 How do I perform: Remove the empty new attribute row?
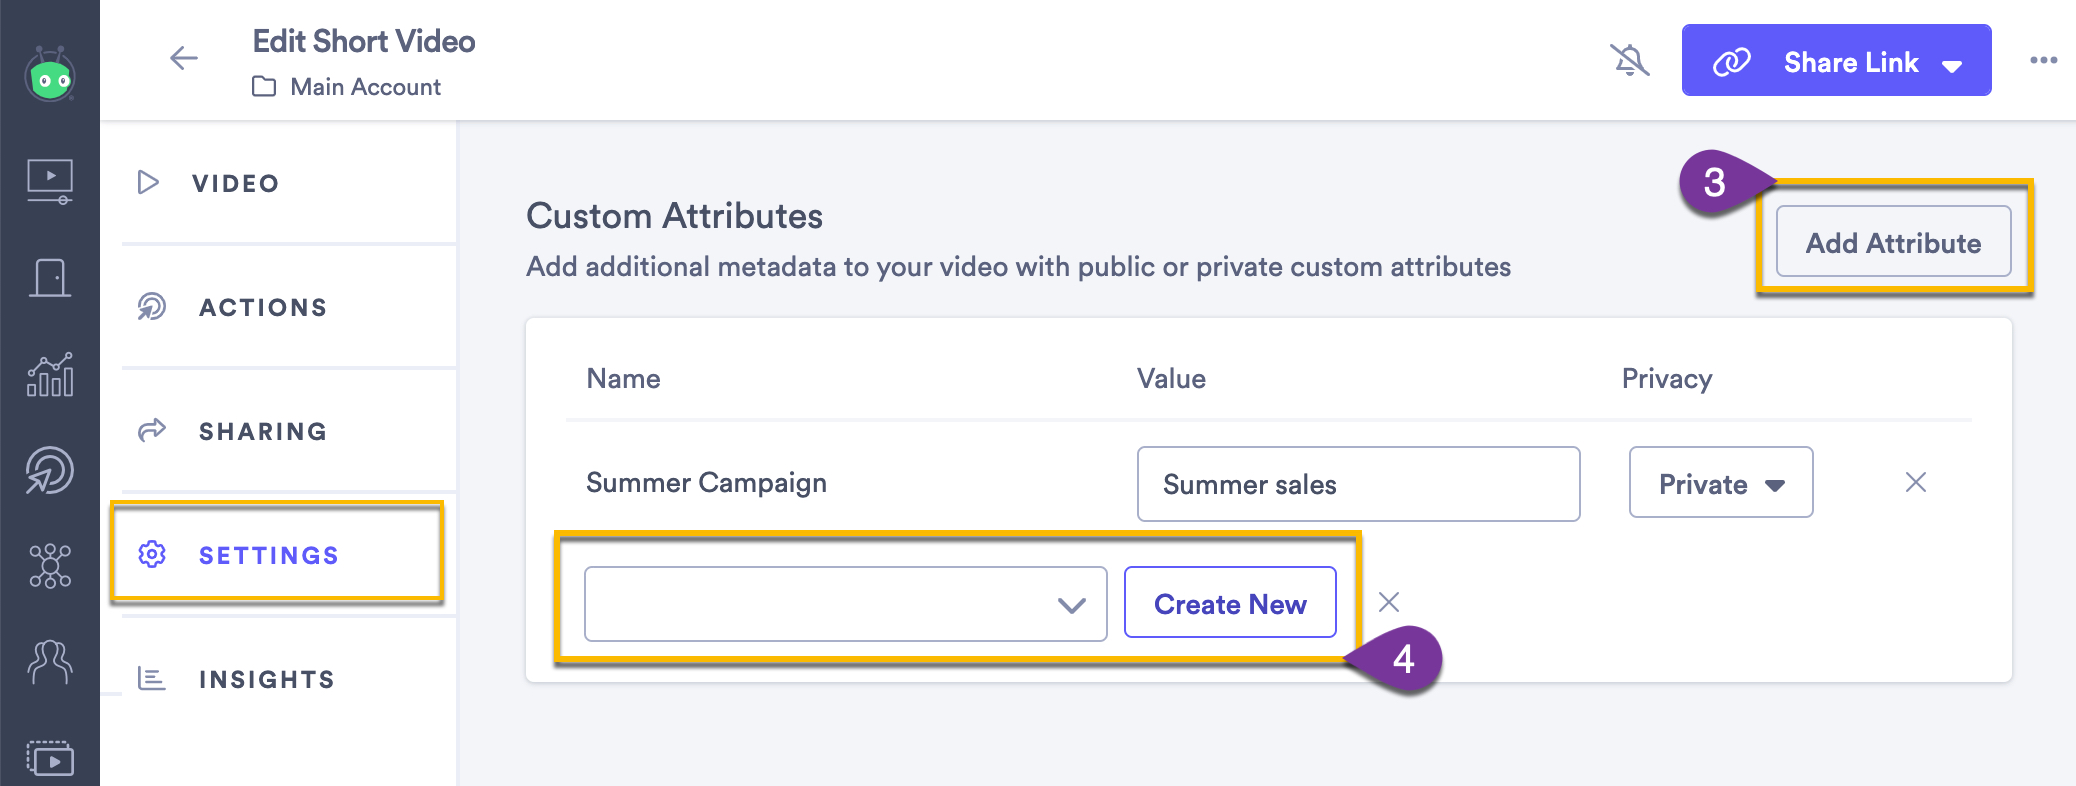pyautogui.click(x=1389, y=602)
